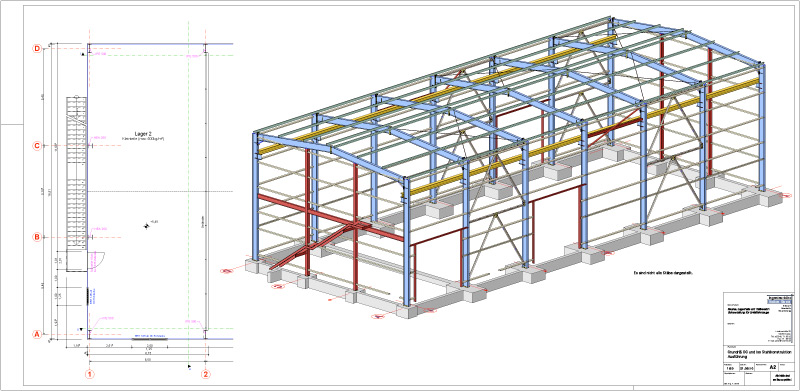Select grid axis marker B

pyautogui.click(x=37, y=237)
